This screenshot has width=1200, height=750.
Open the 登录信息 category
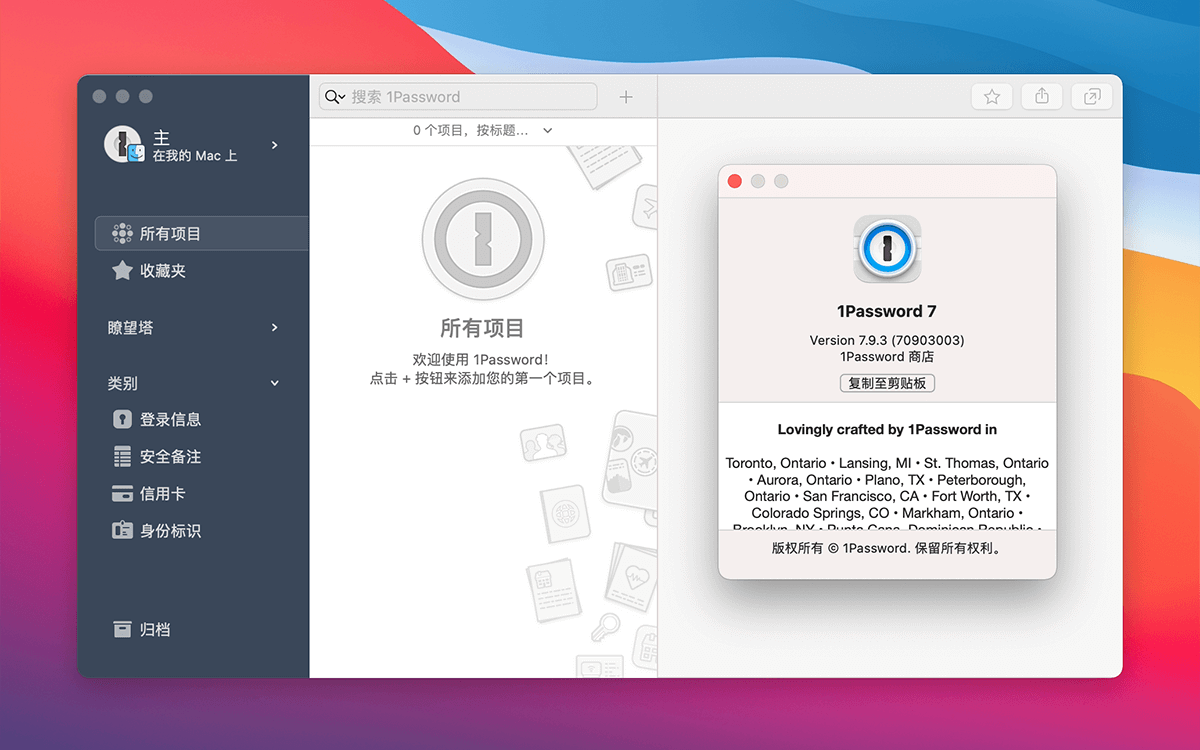[170, 420]
